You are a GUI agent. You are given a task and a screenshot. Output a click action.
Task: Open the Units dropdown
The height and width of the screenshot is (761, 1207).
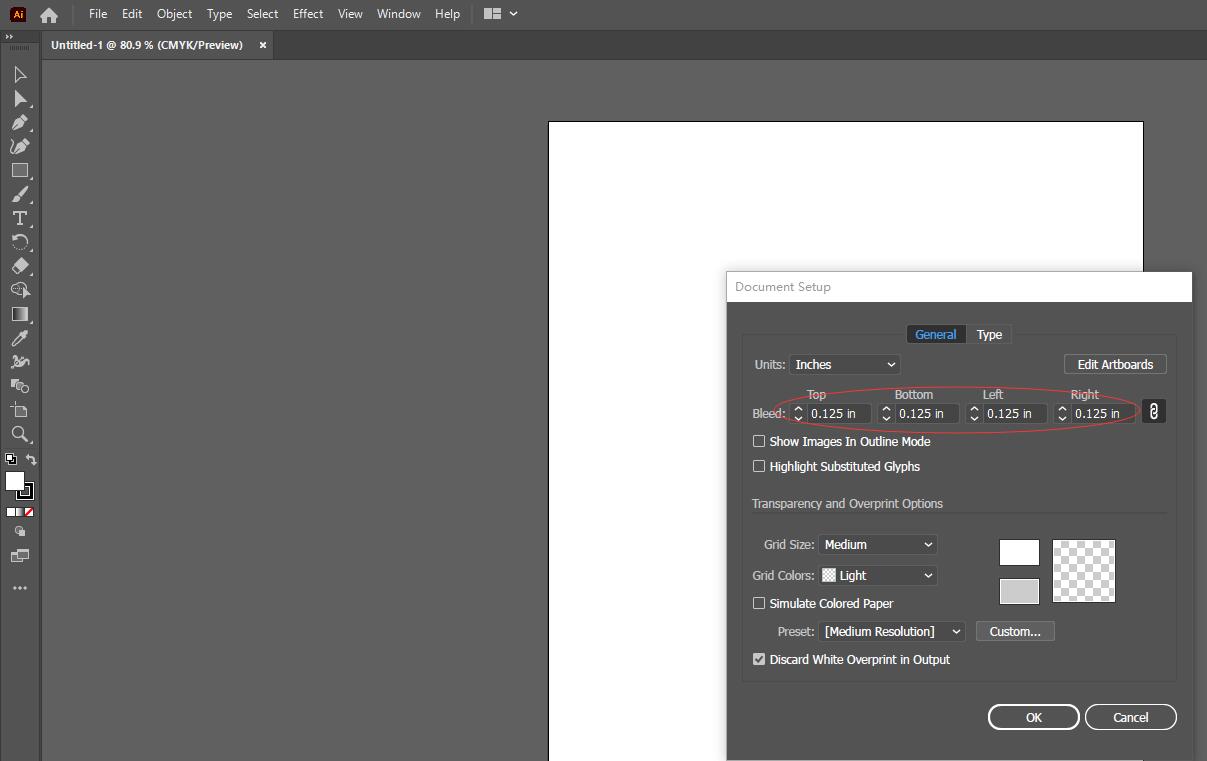[x=844, y=364]
